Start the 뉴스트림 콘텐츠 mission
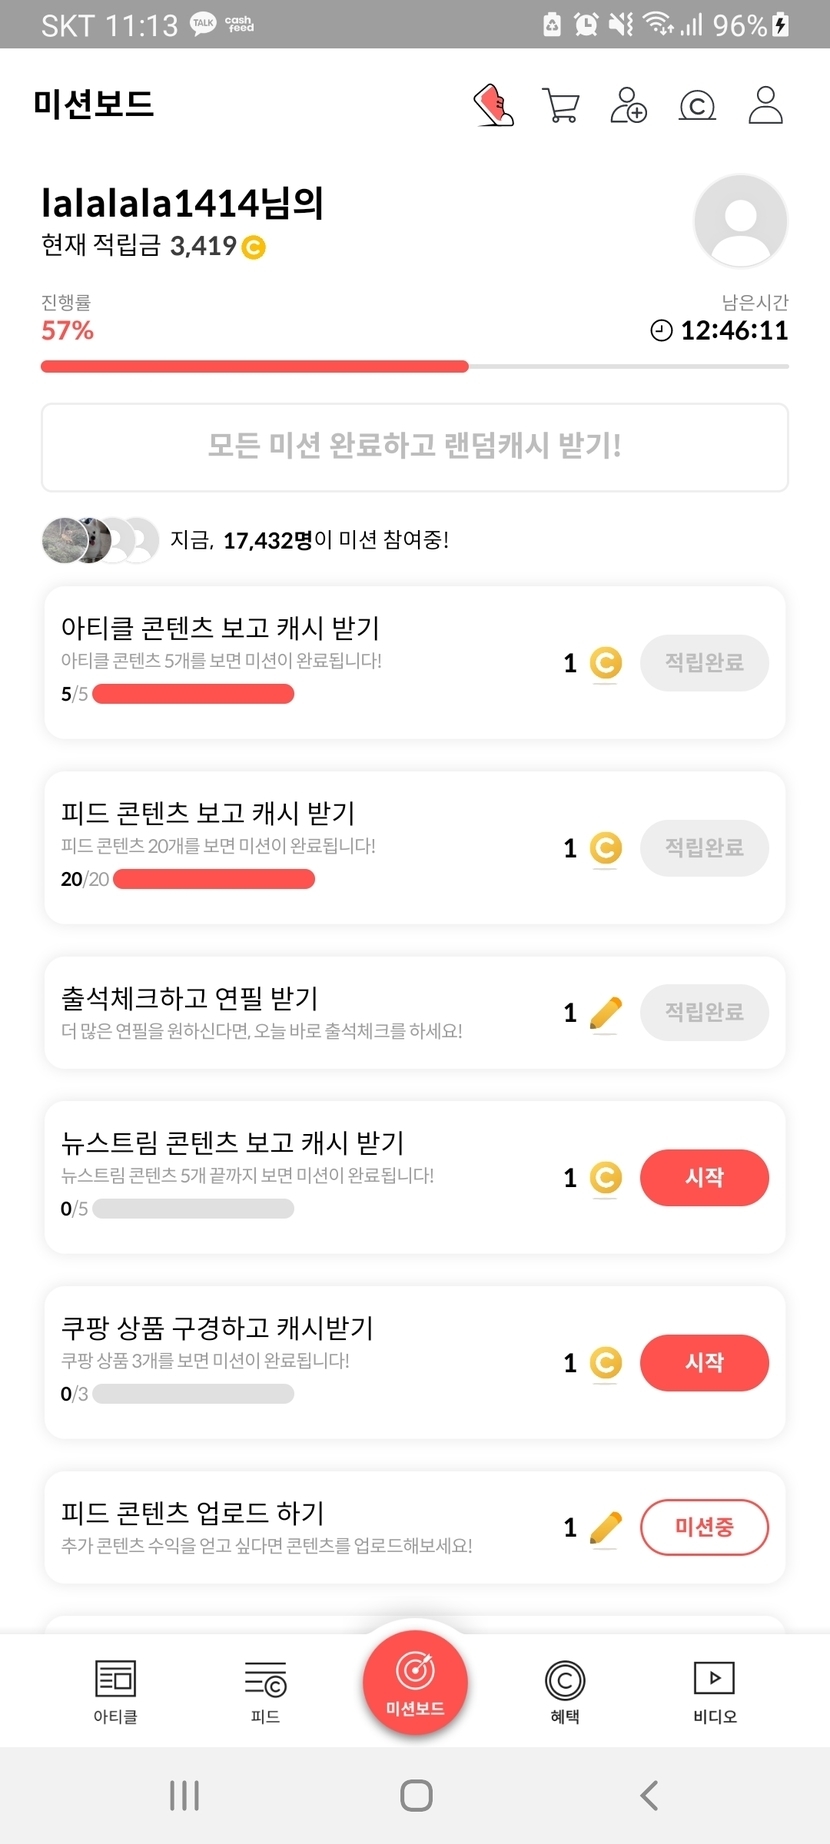Image resolution: width=830 pixels, height=1844 pixels. point(704,1177)
